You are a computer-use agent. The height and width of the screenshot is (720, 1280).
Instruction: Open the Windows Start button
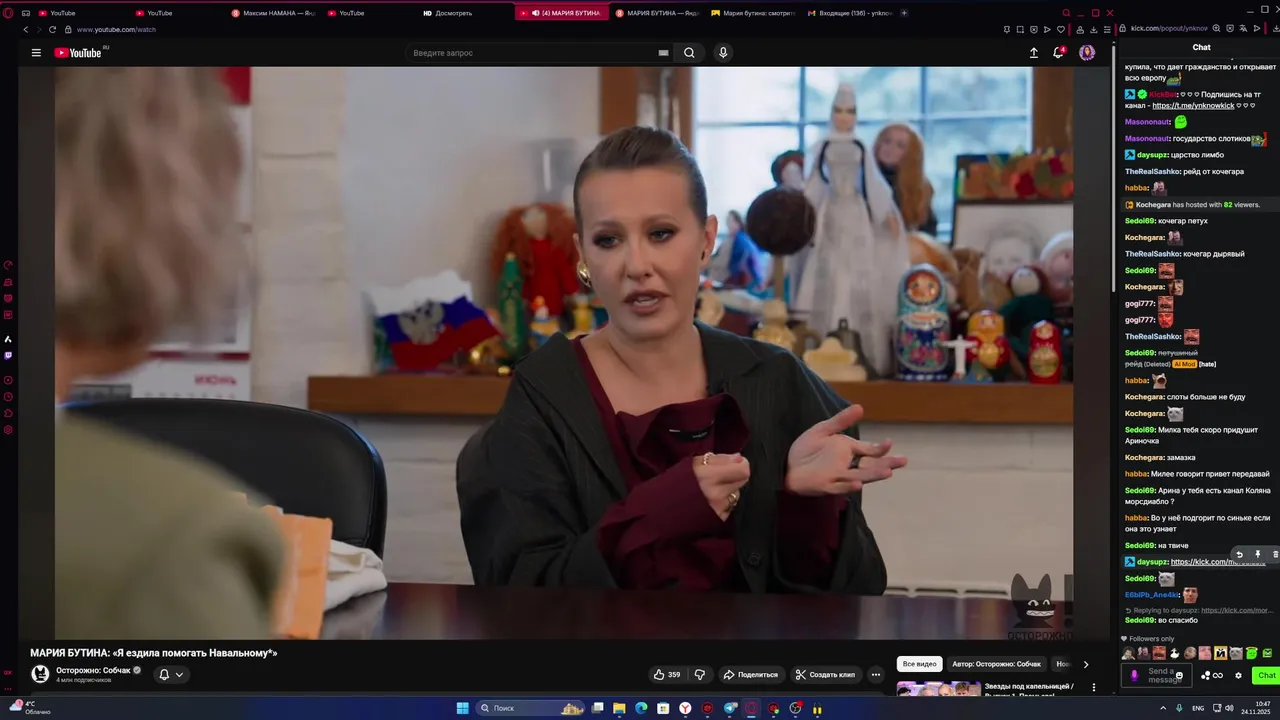point(462,708)
